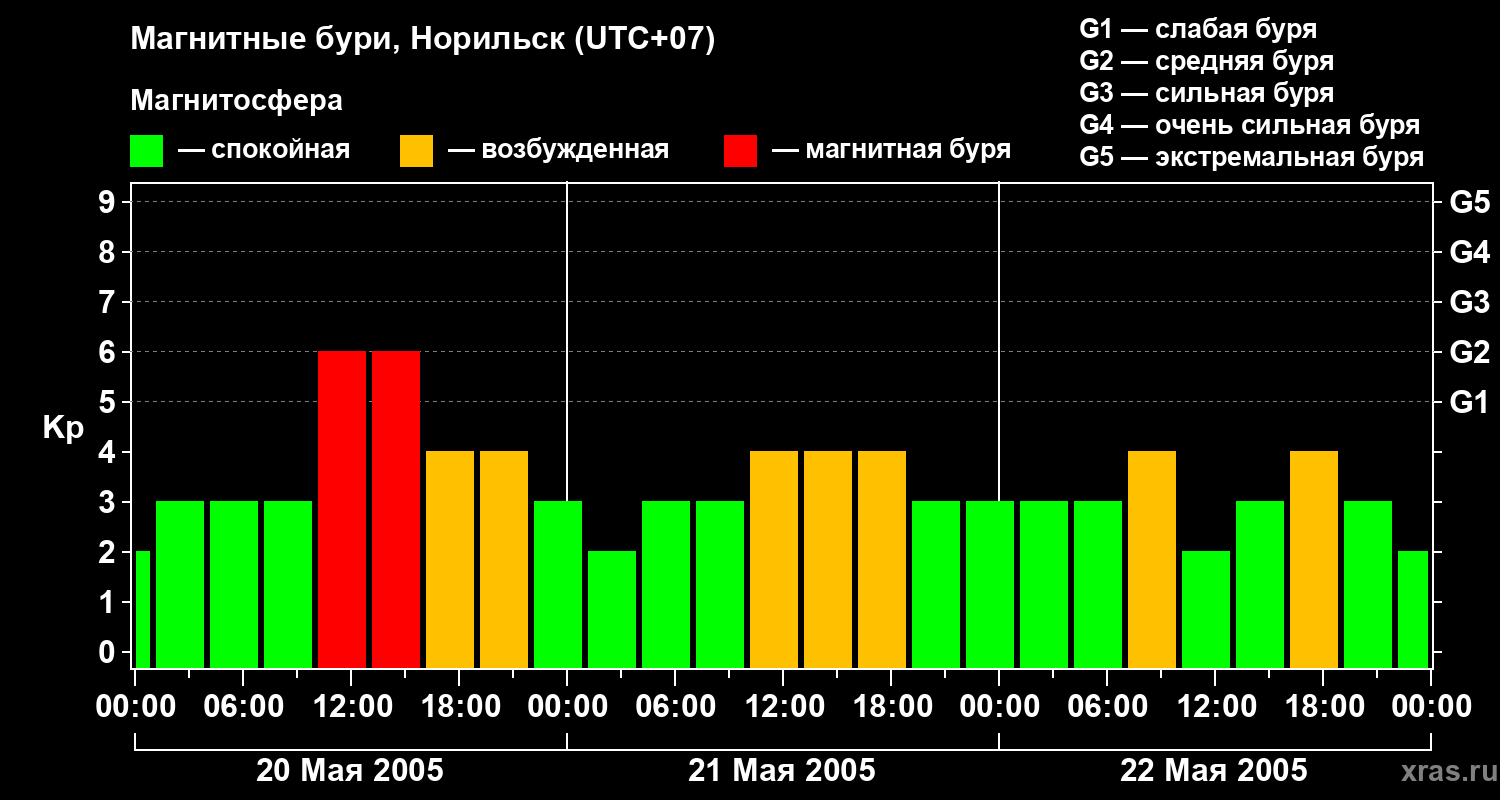Select the 'G4 — очень сильная буря' line

[x=1250, y=125]
